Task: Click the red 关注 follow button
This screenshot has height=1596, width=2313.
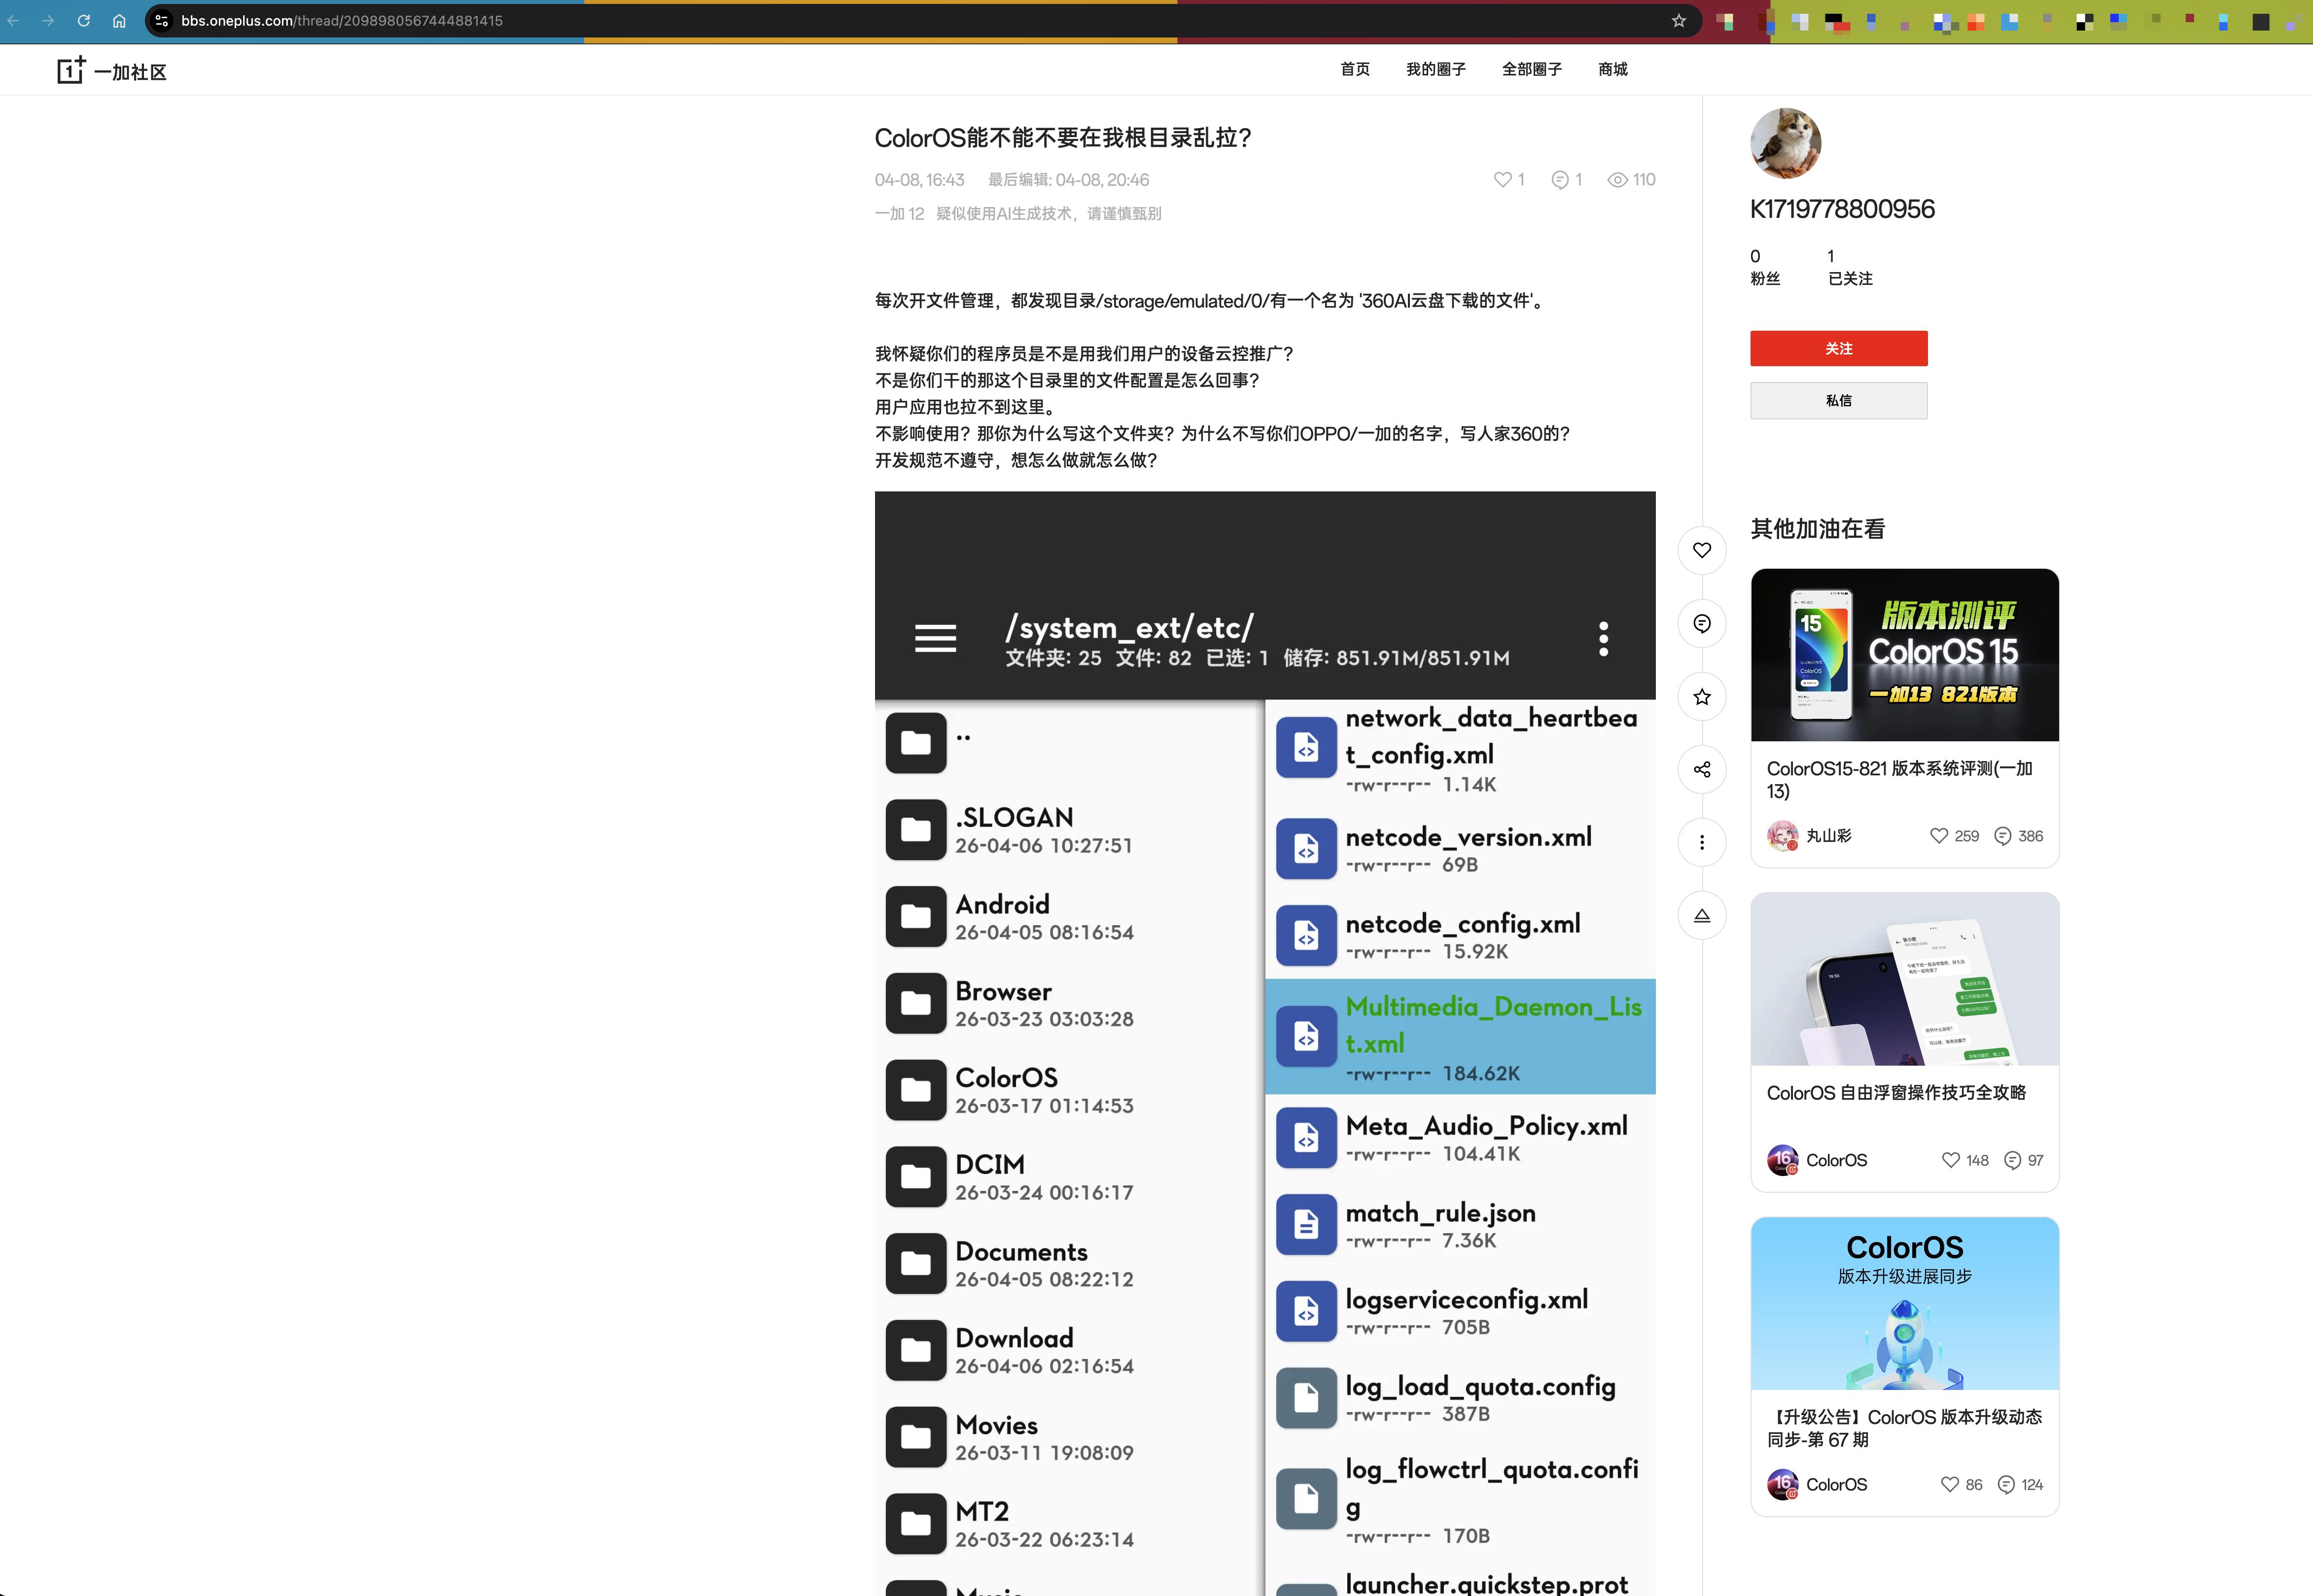Action: pos(1838,348)
